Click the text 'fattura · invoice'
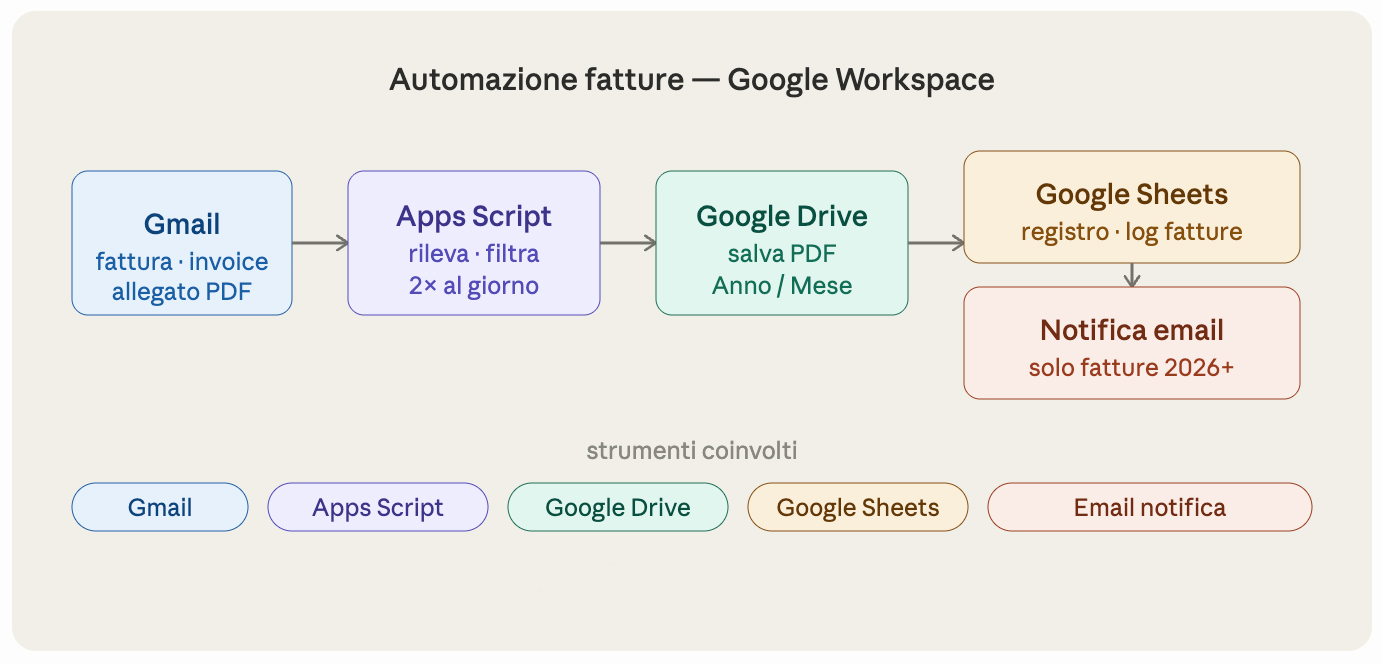This screenshot has height=664, width=1382. coord(182,262)
